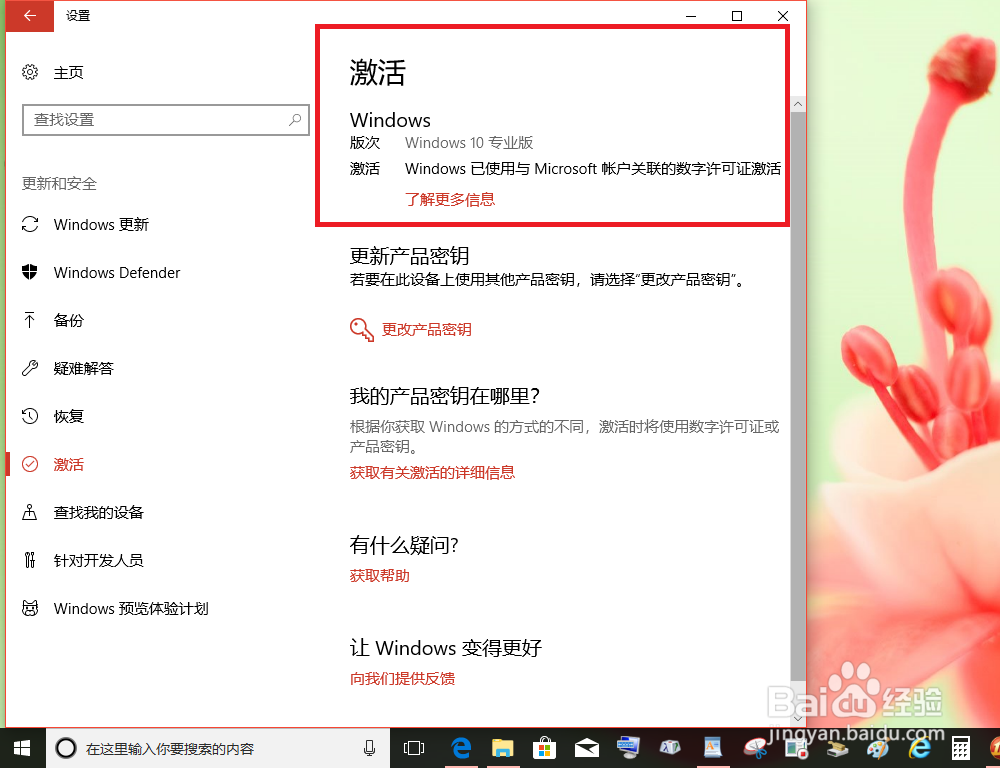Open 备份 settings from the sidebar

68,320
